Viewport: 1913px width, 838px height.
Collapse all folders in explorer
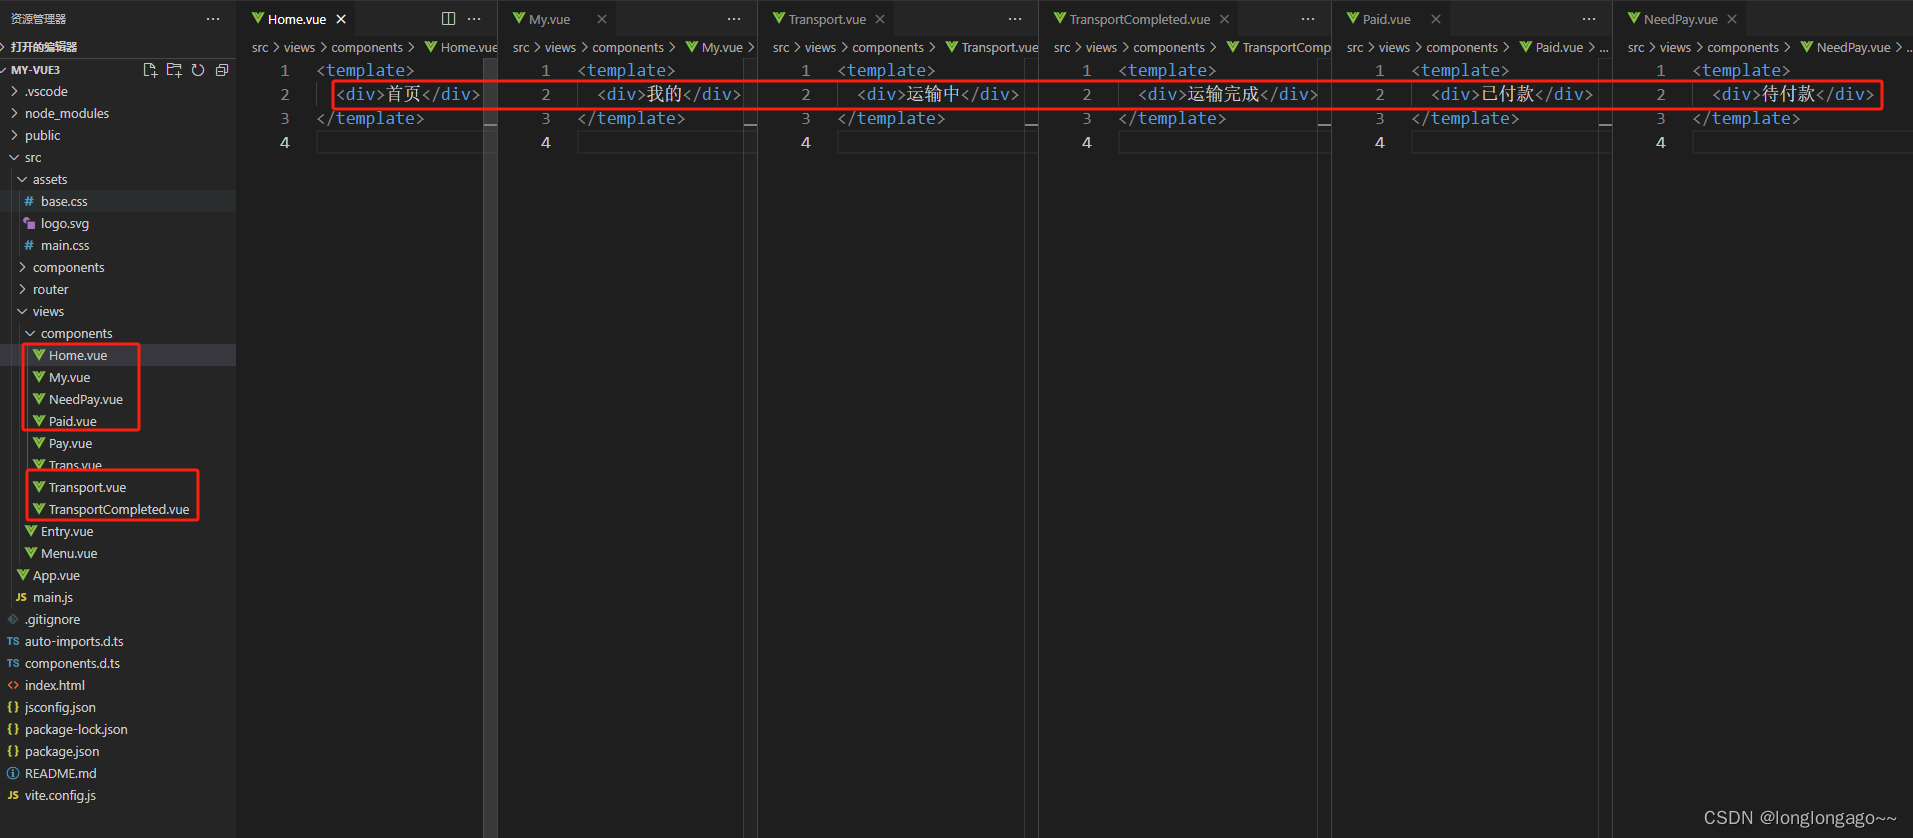[x=222, y=70]
